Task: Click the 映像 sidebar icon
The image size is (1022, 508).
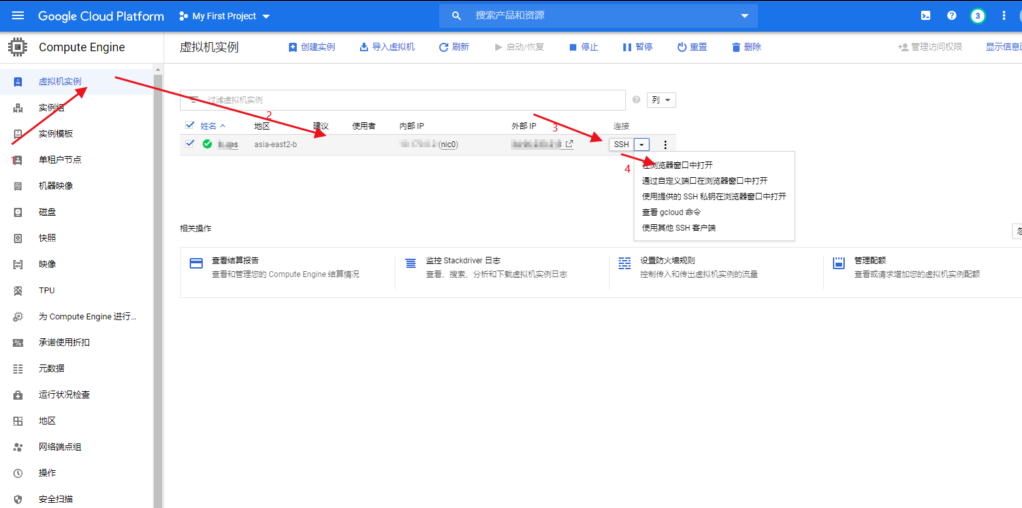Action: pos(18,264)
